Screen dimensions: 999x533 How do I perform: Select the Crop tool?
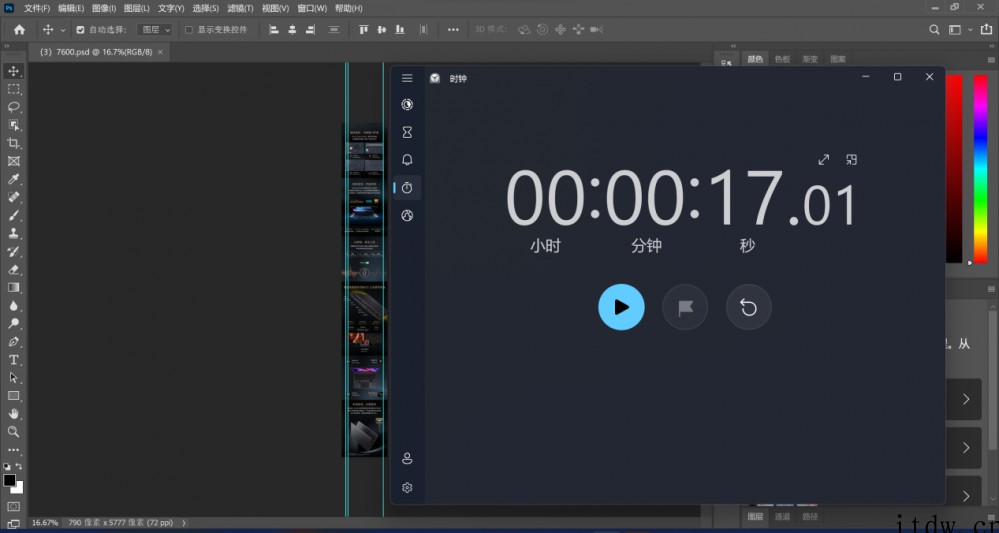pyautogui.click(x=14, y=143)
